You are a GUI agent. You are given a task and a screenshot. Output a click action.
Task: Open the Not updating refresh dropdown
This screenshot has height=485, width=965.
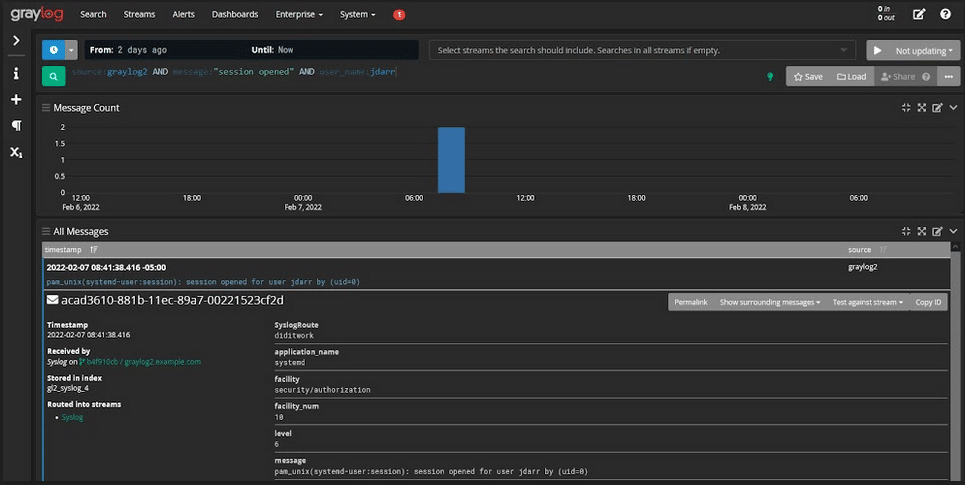(x=923, y=50)
